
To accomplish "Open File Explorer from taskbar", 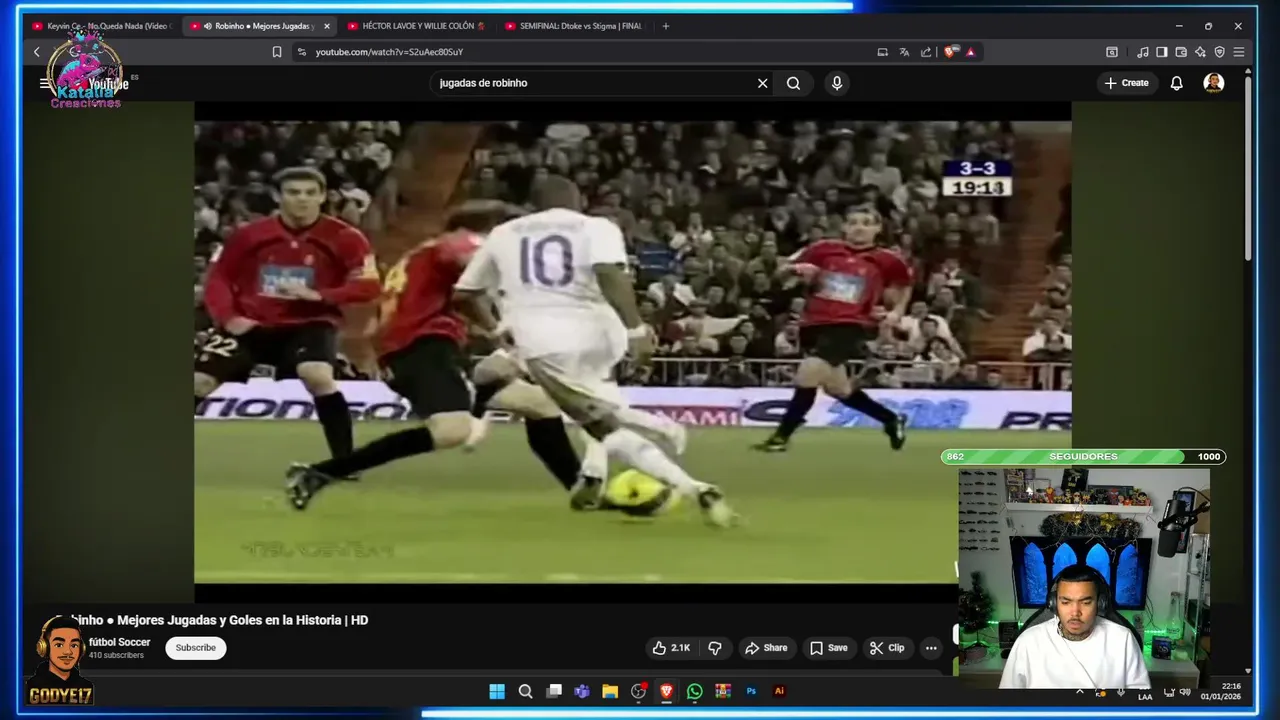I will point(610,691).
